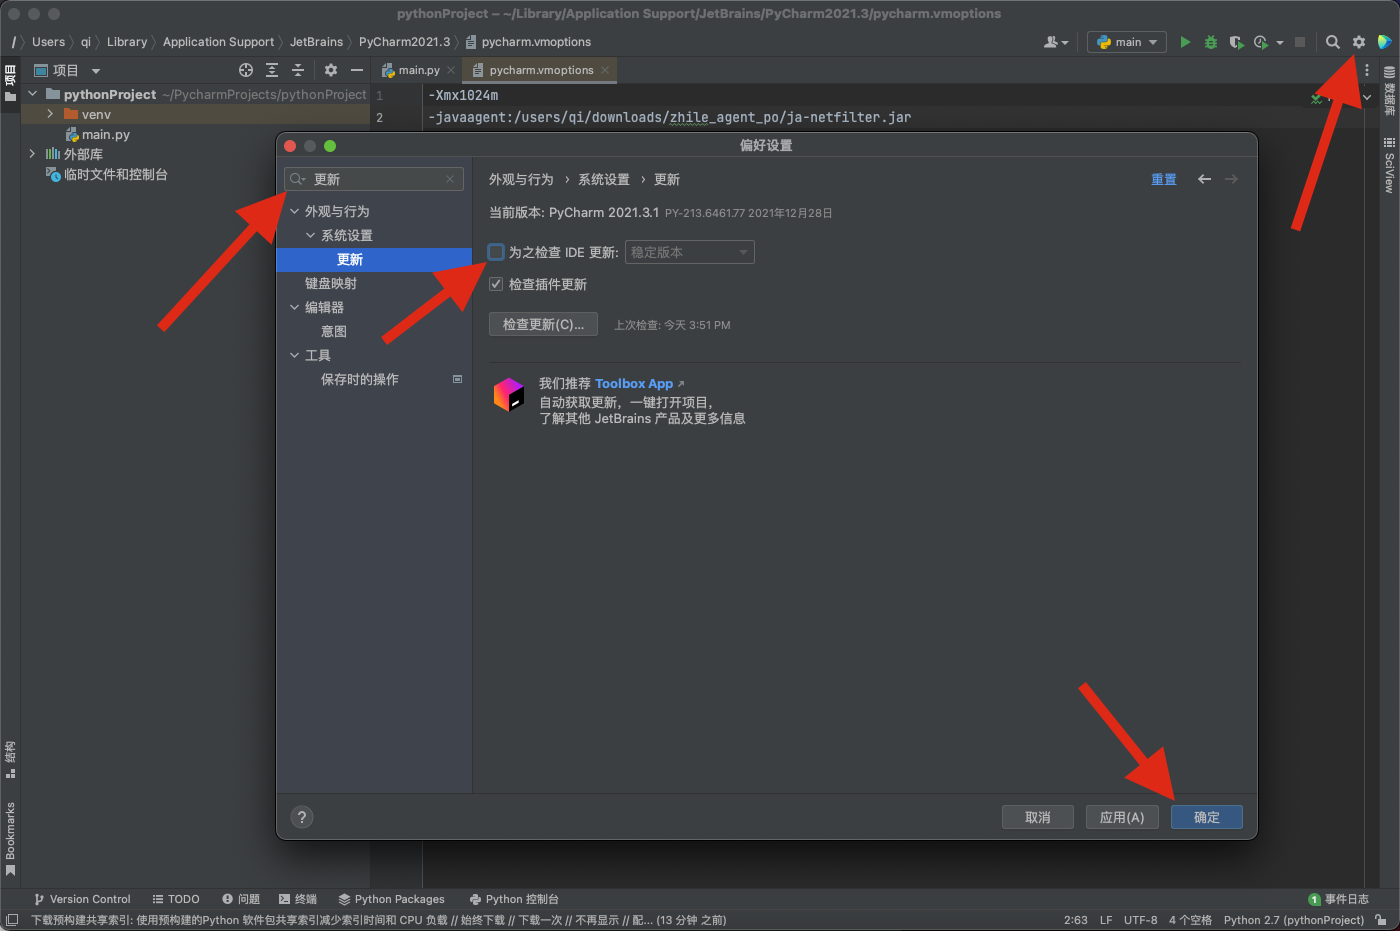
Task: Expand all icon in project panel
Action: pyautogui.click(x=272, y=70)
